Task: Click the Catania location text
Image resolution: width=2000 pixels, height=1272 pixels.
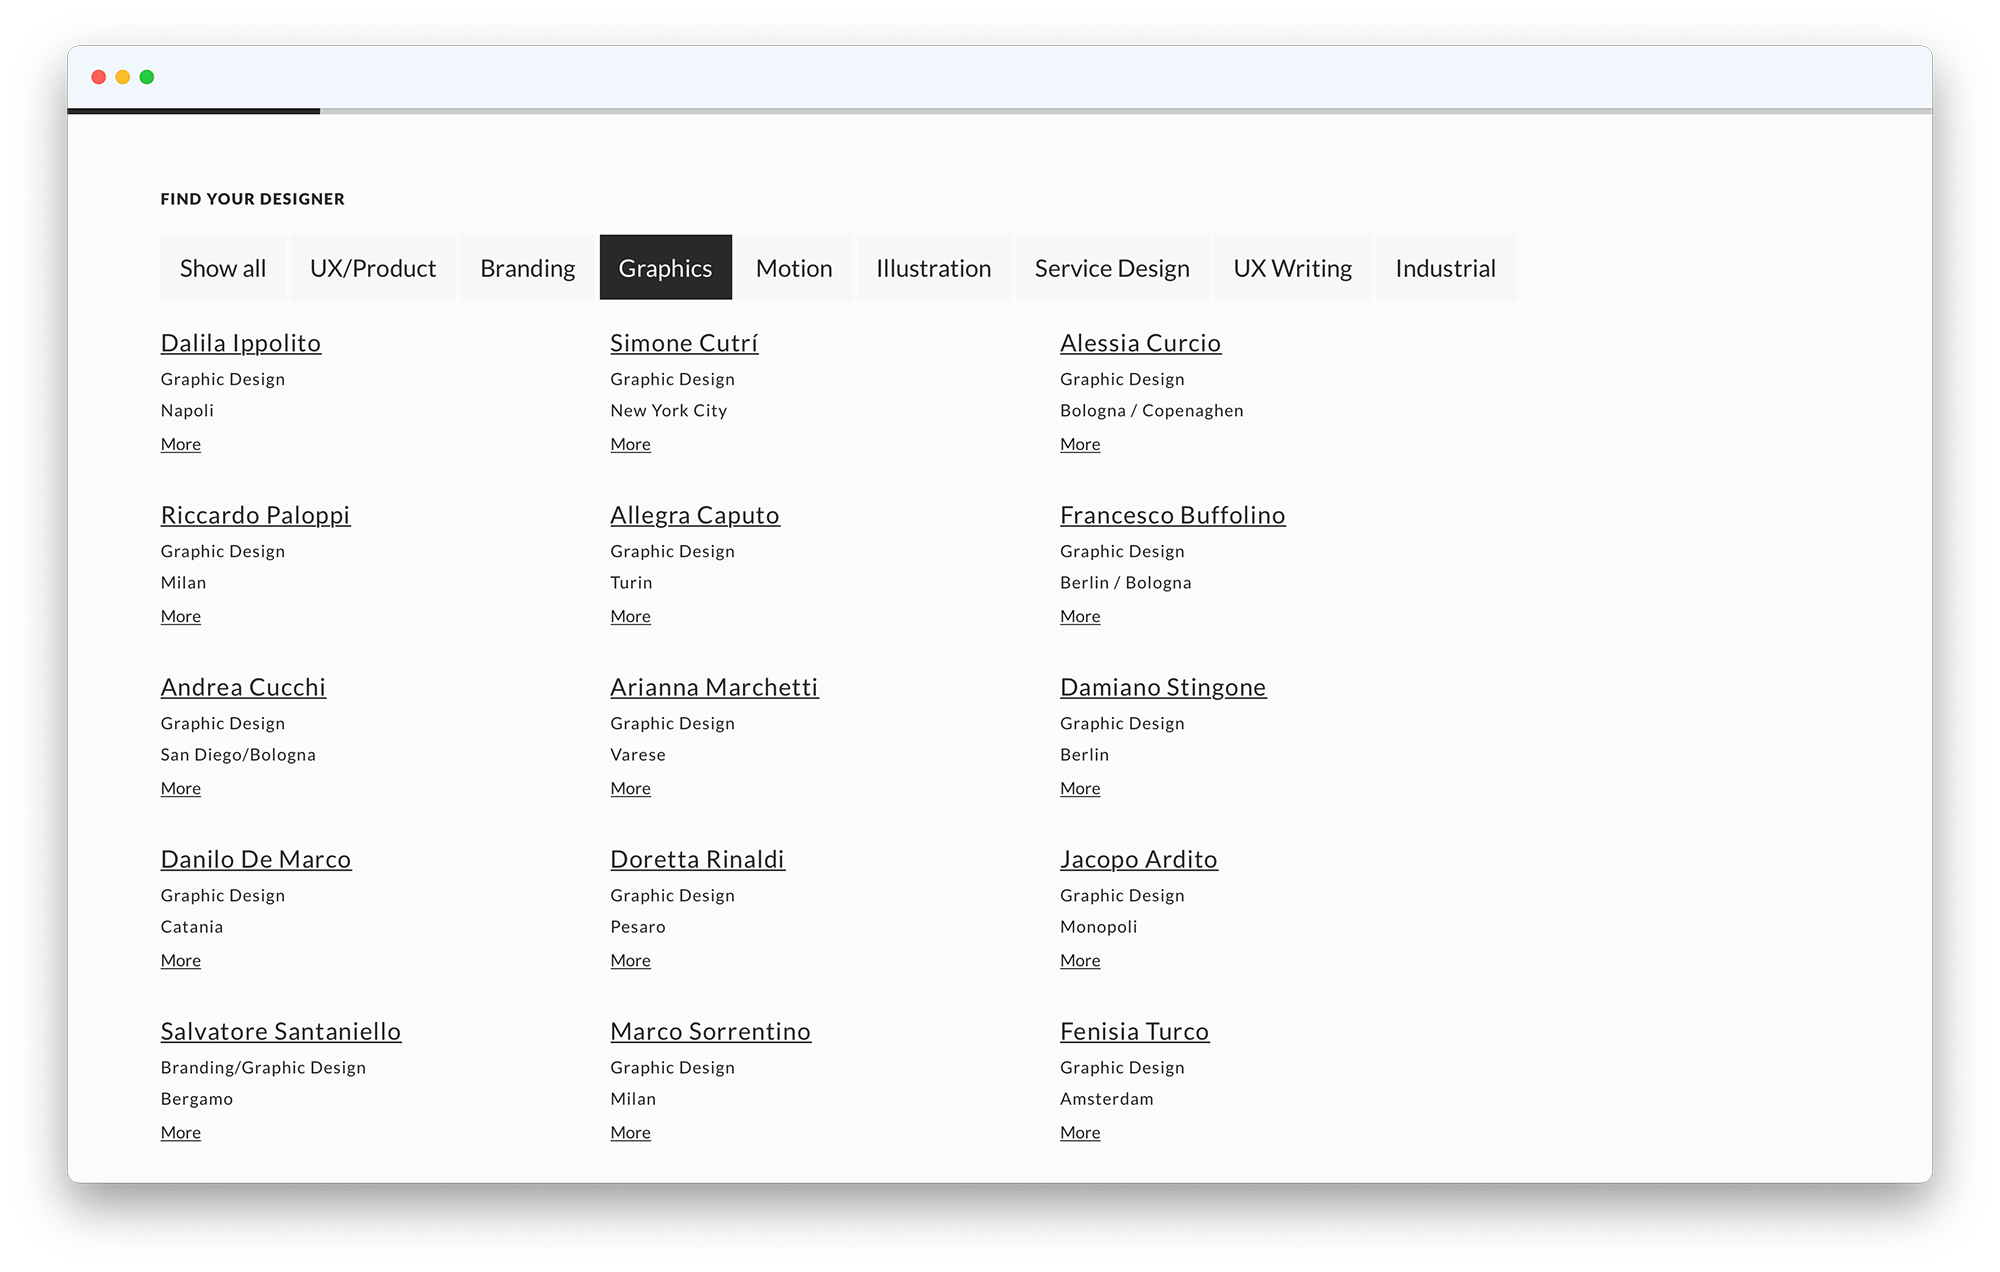Action: tap(192, 926)
